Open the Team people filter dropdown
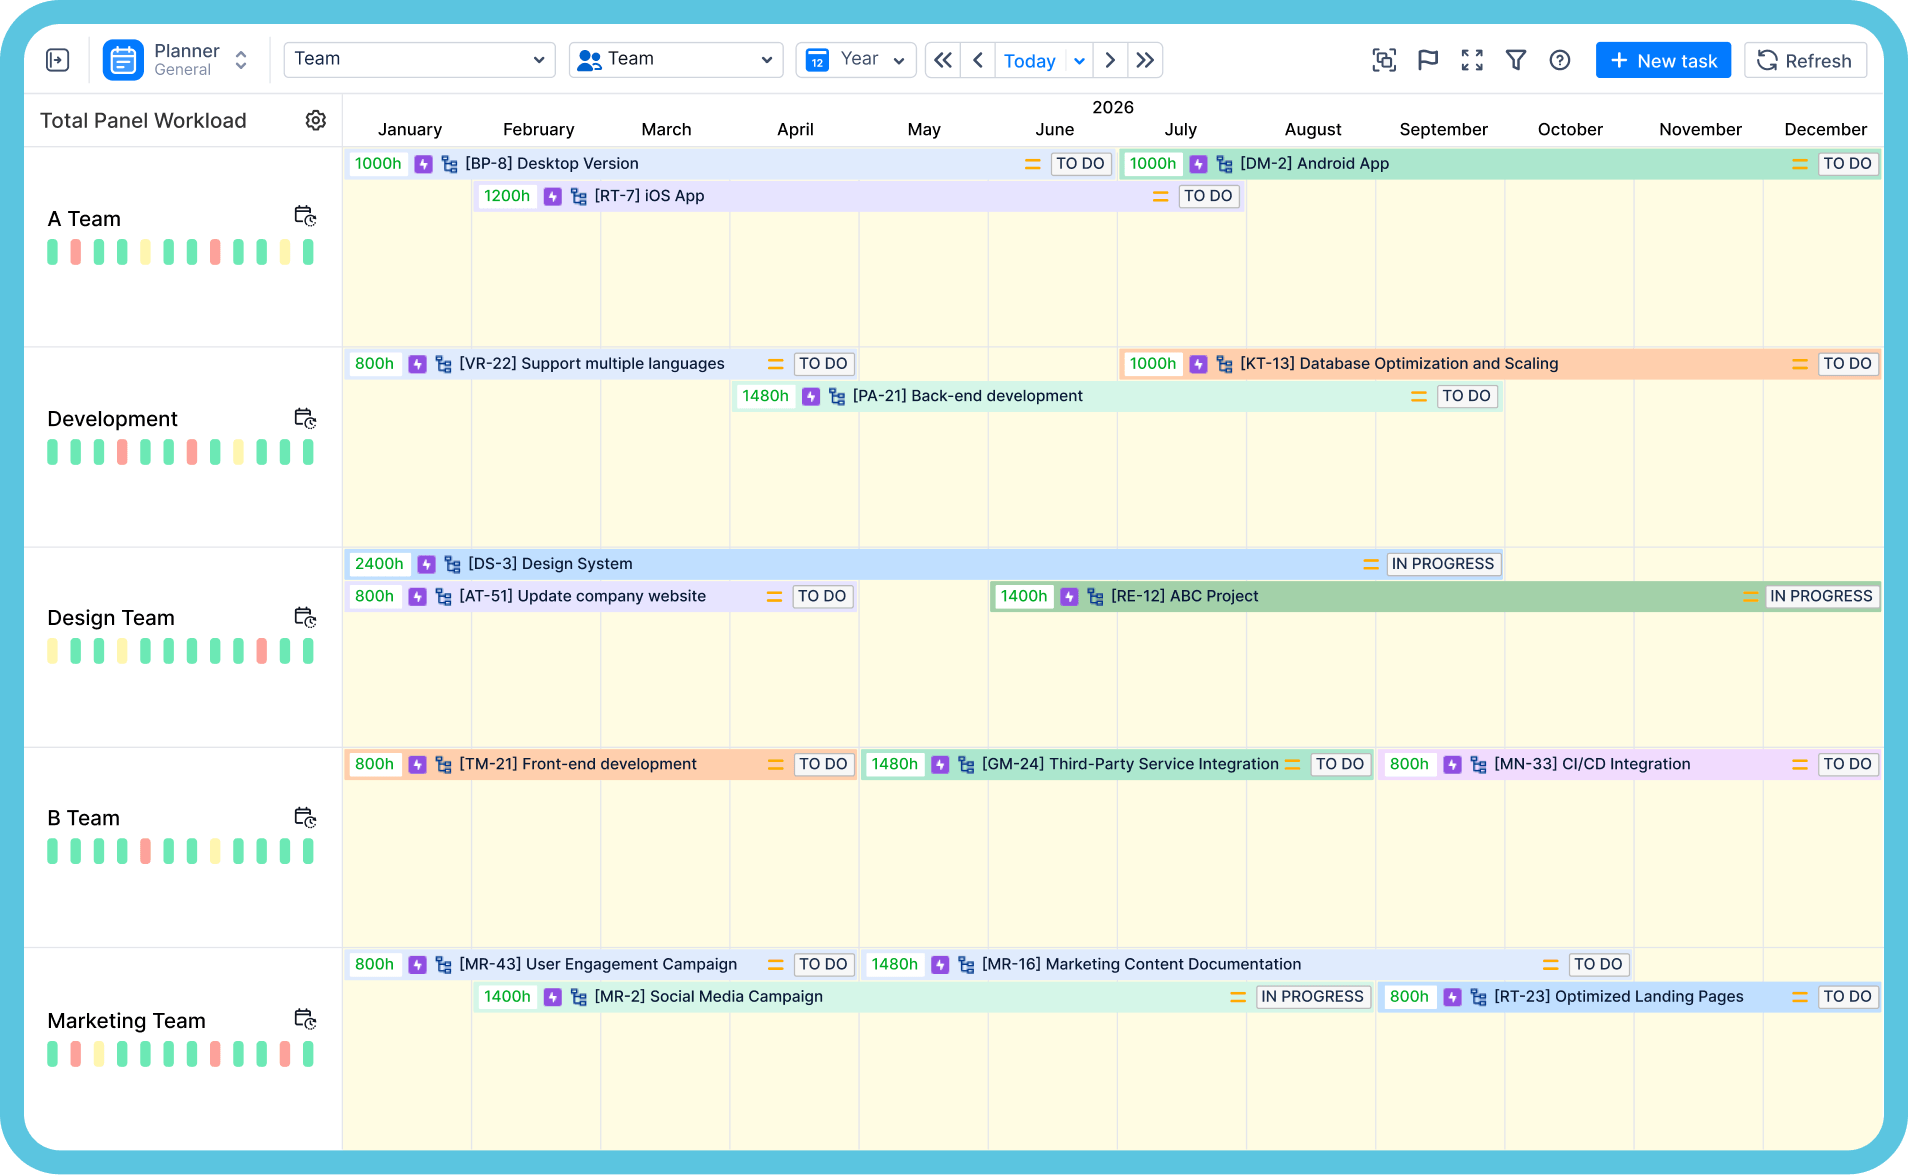Image resolution: width=1908 pixels, height=1175 pixels. [676, 59]
